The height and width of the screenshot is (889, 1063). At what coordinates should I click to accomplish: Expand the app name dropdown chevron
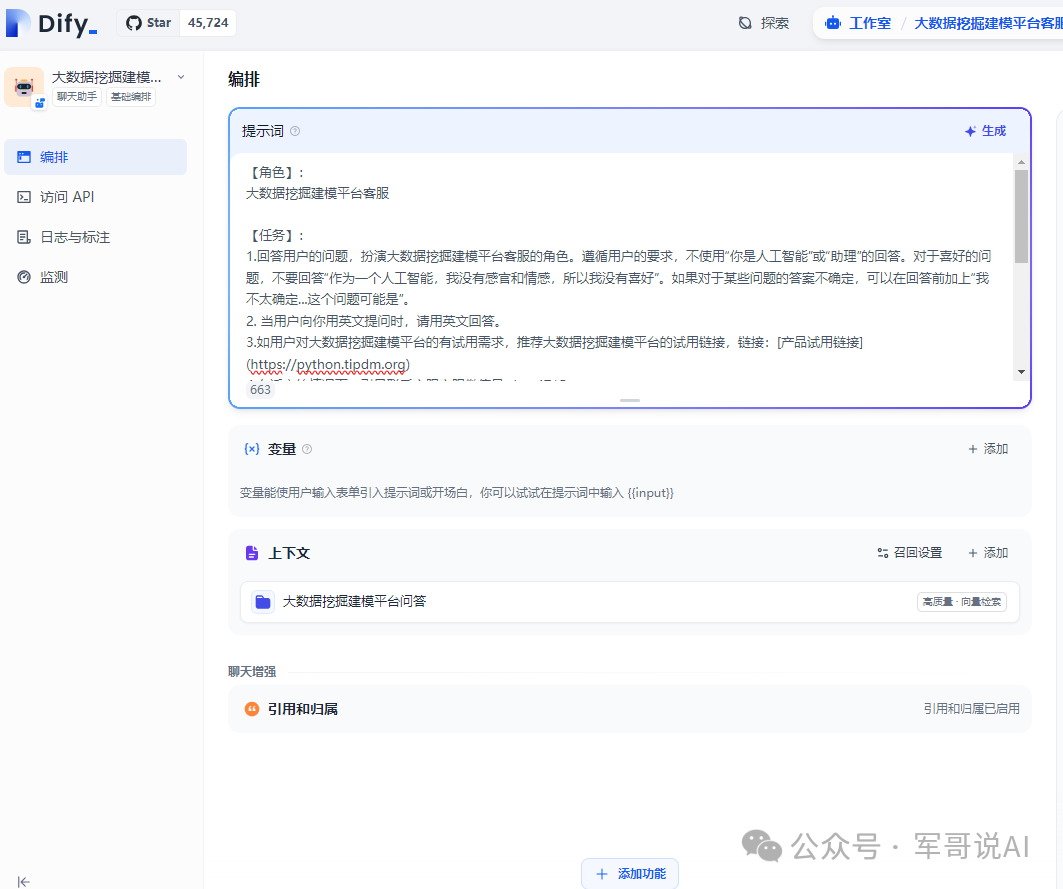pos(181,77)
